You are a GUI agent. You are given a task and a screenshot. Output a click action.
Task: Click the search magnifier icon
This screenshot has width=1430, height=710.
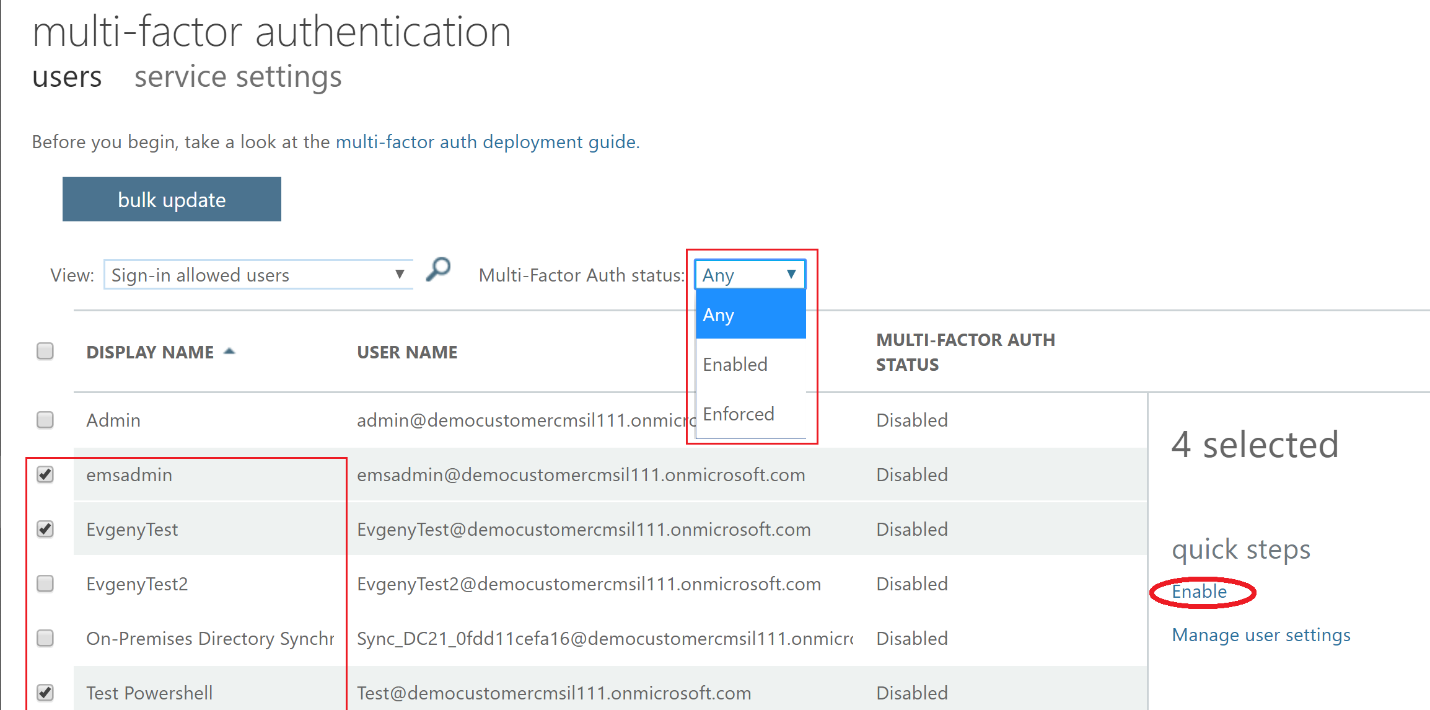pyautogui.click(x=438, y=270)
